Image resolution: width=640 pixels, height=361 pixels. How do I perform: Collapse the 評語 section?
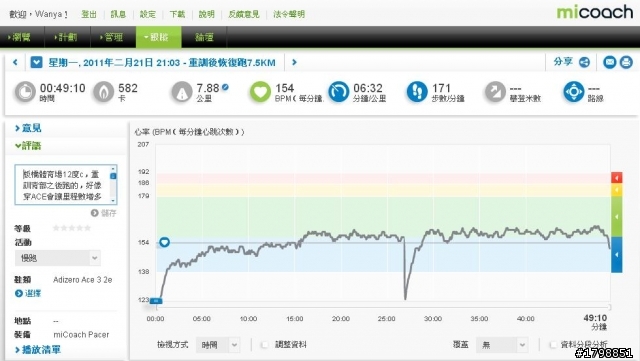(x=28, y=146)
